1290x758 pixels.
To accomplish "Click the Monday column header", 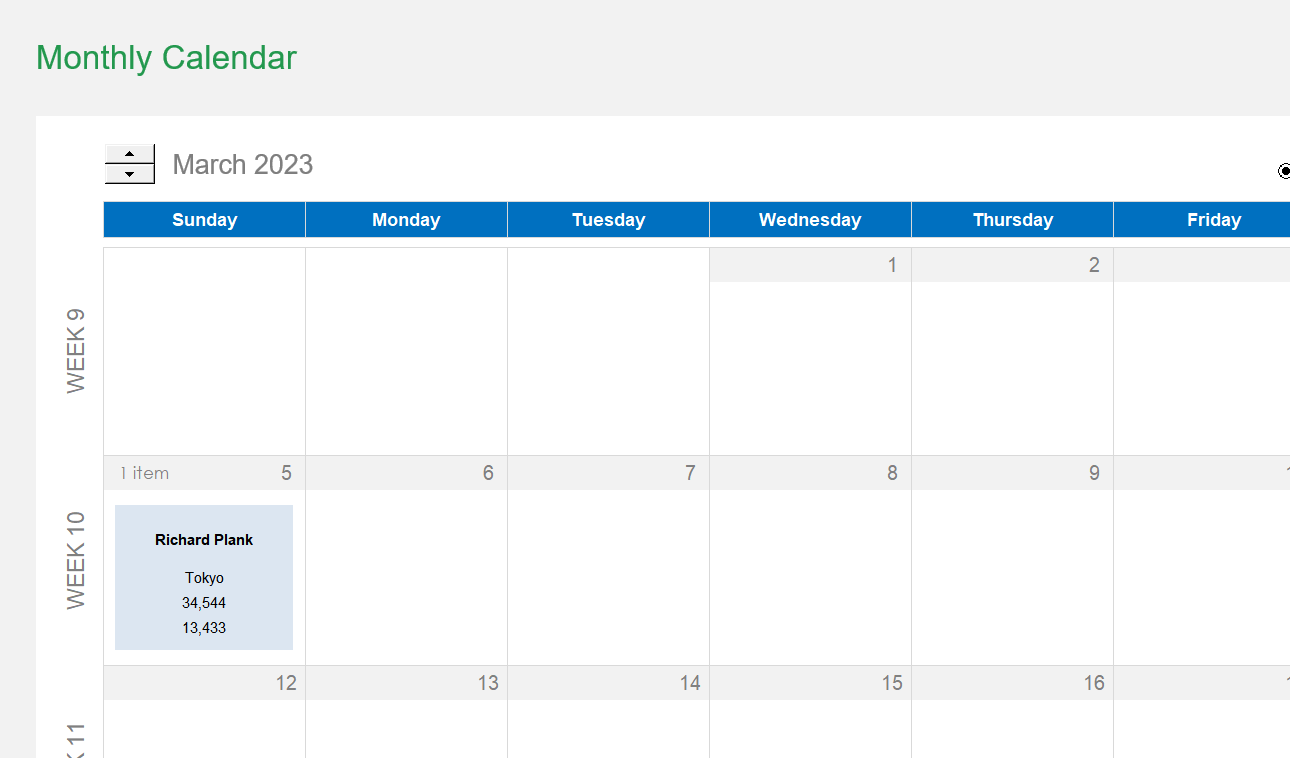I will point(406,219).
